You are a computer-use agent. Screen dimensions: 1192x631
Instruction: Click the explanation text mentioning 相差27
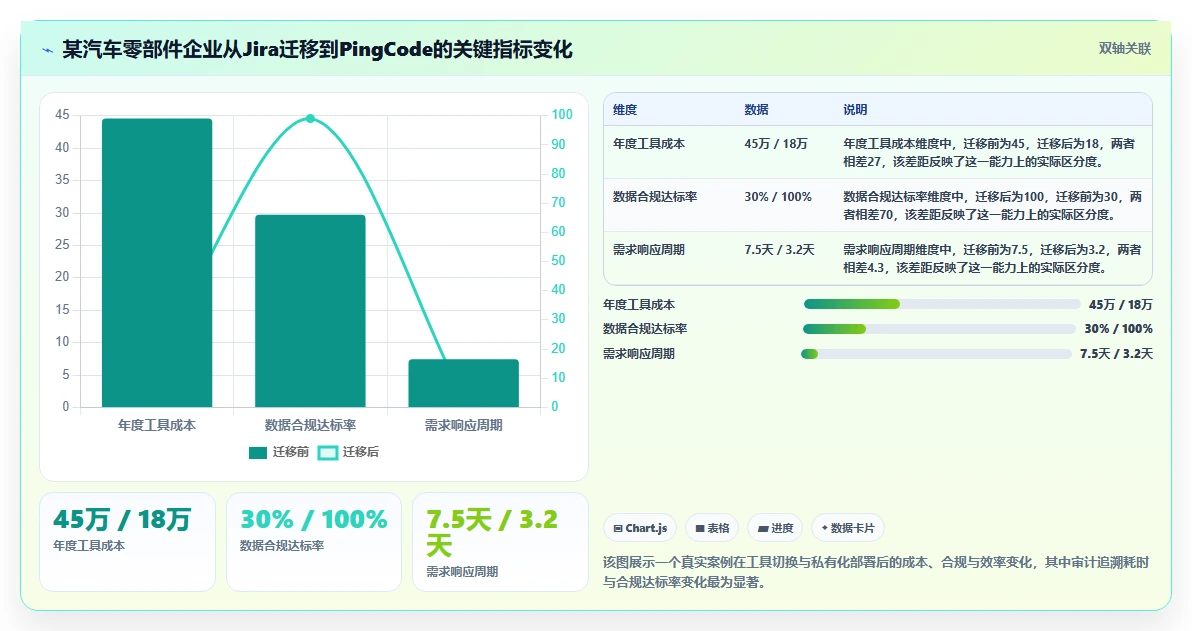point(989,153)
